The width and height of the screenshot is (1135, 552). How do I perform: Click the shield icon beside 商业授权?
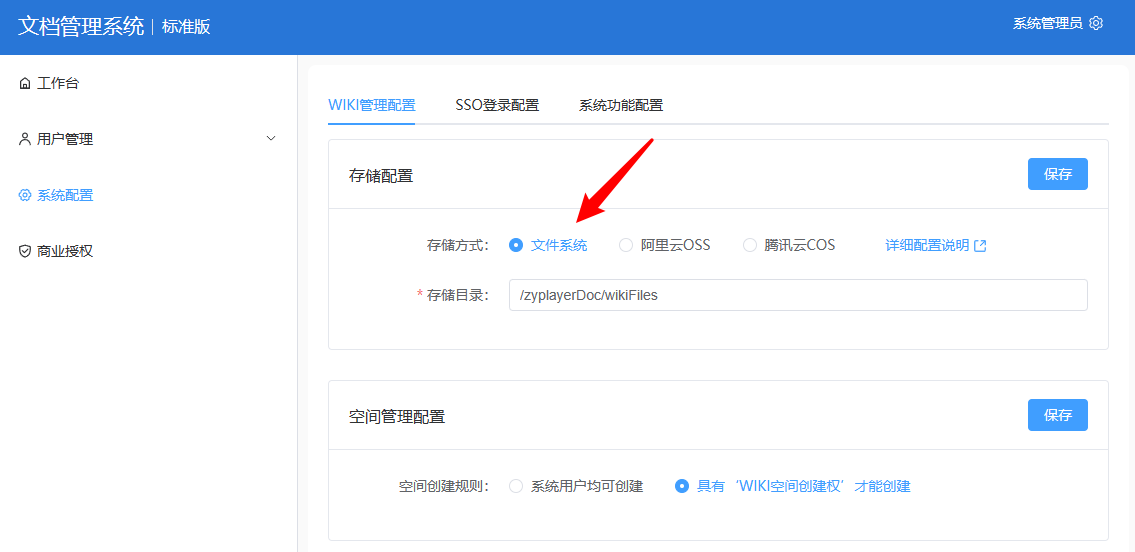tap(25, 252)
